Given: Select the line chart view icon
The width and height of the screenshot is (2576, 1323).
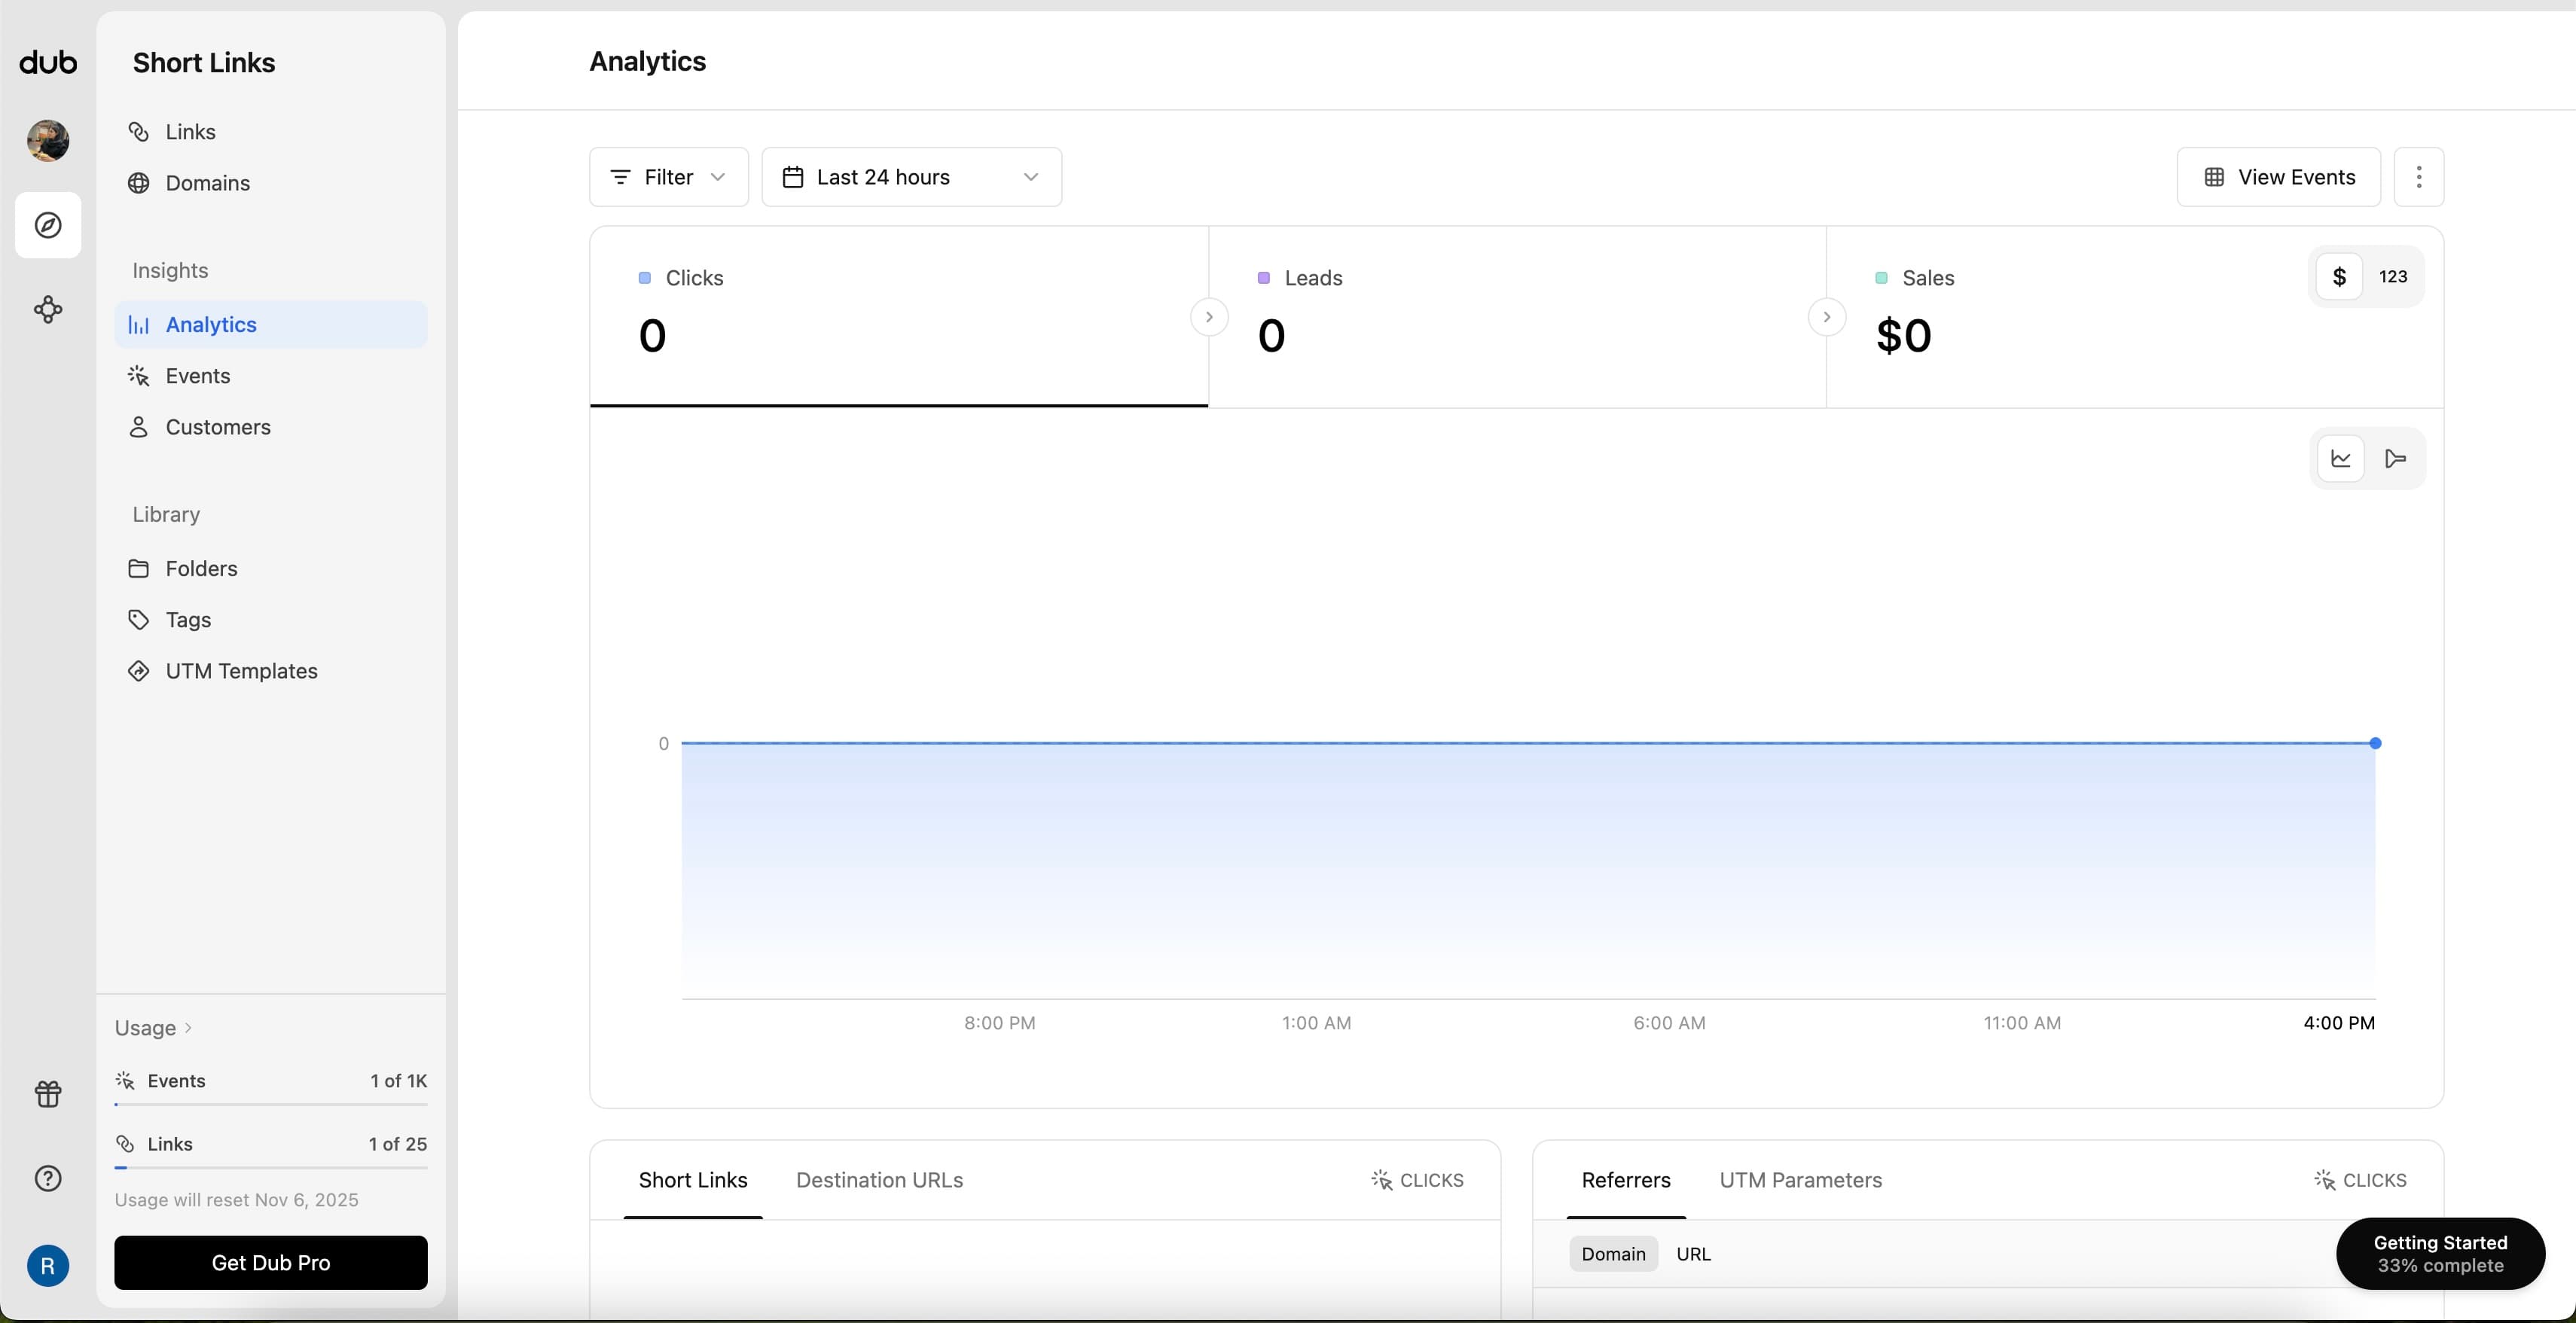Looking at the screenshot, I should [2340, 458].
